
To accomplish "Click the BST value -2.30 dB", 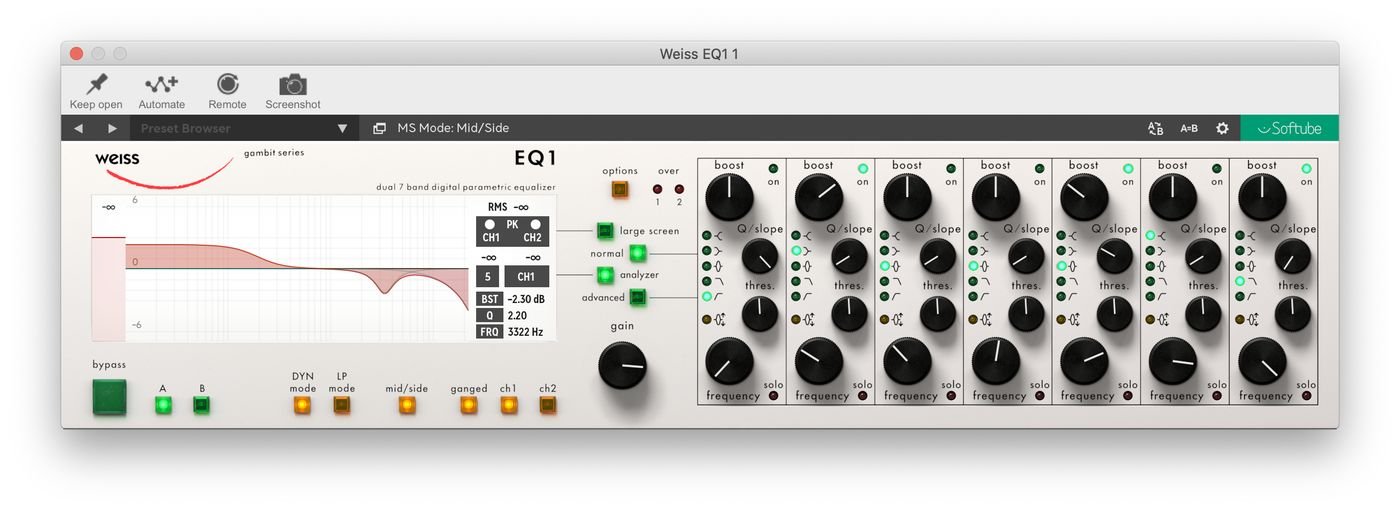I will pyautogui.click(x=527, y=299).
